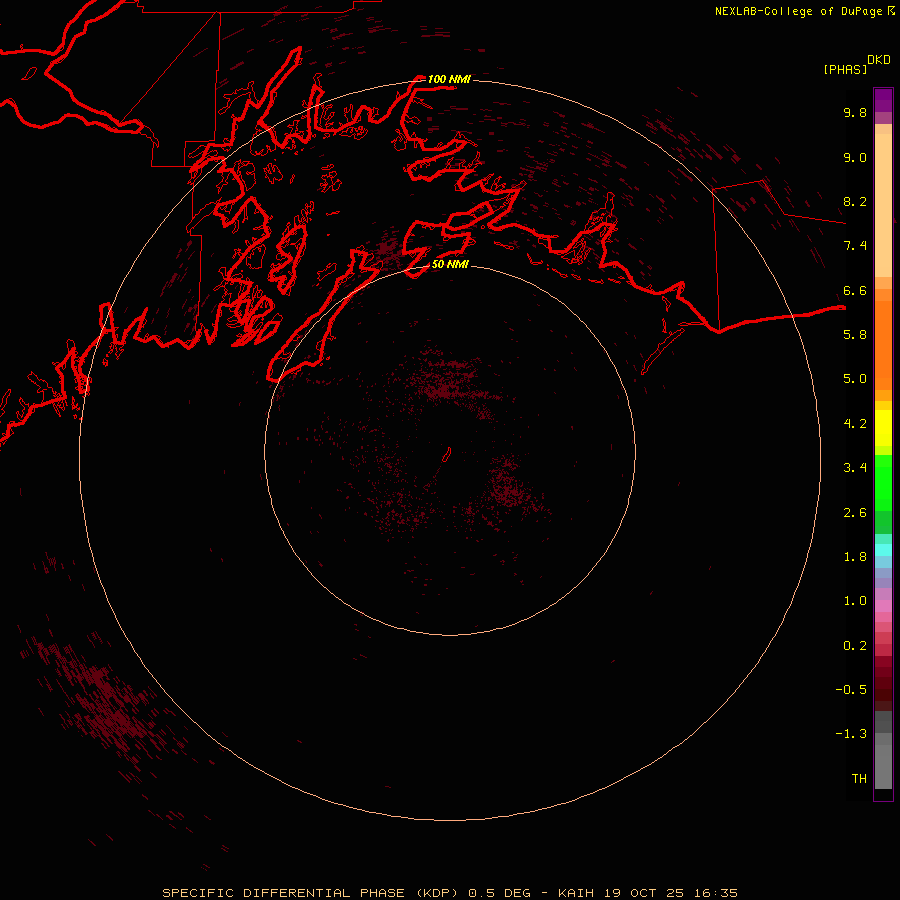Pick the bright green band on the color scale

point(883,483)
